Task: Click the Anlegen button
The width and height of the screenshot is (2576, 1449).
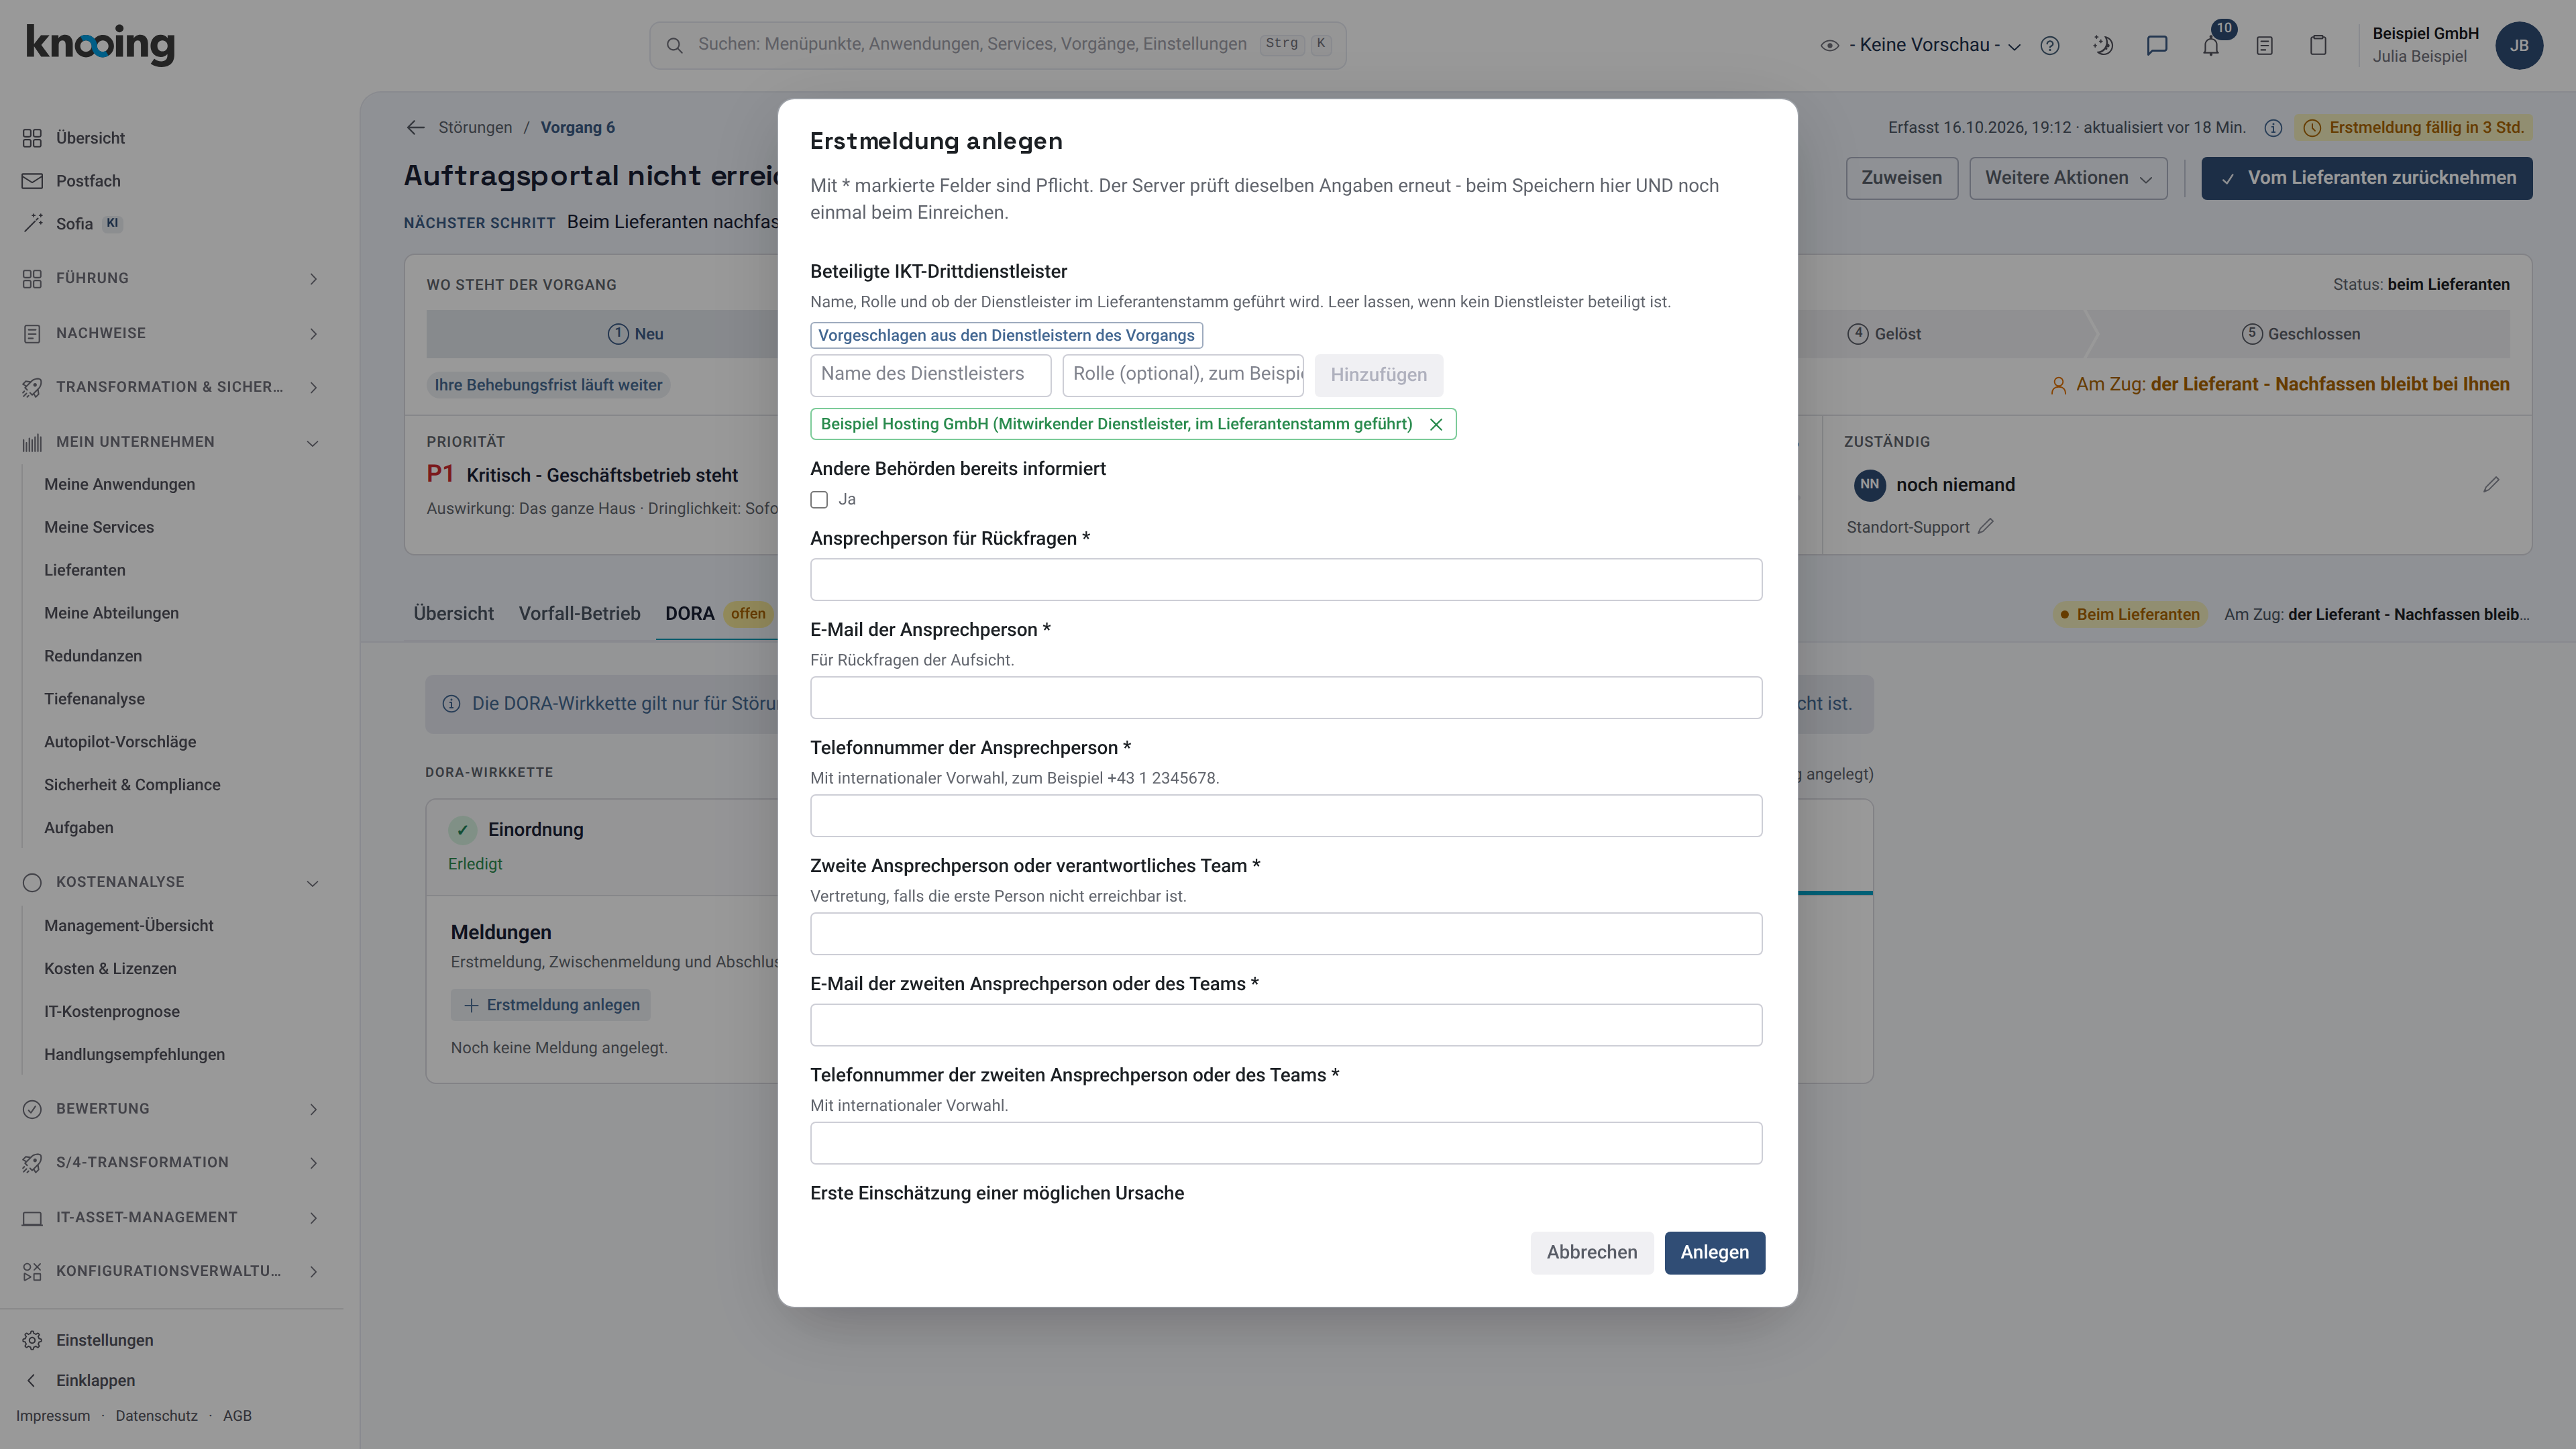Action: (1714, 1252)
